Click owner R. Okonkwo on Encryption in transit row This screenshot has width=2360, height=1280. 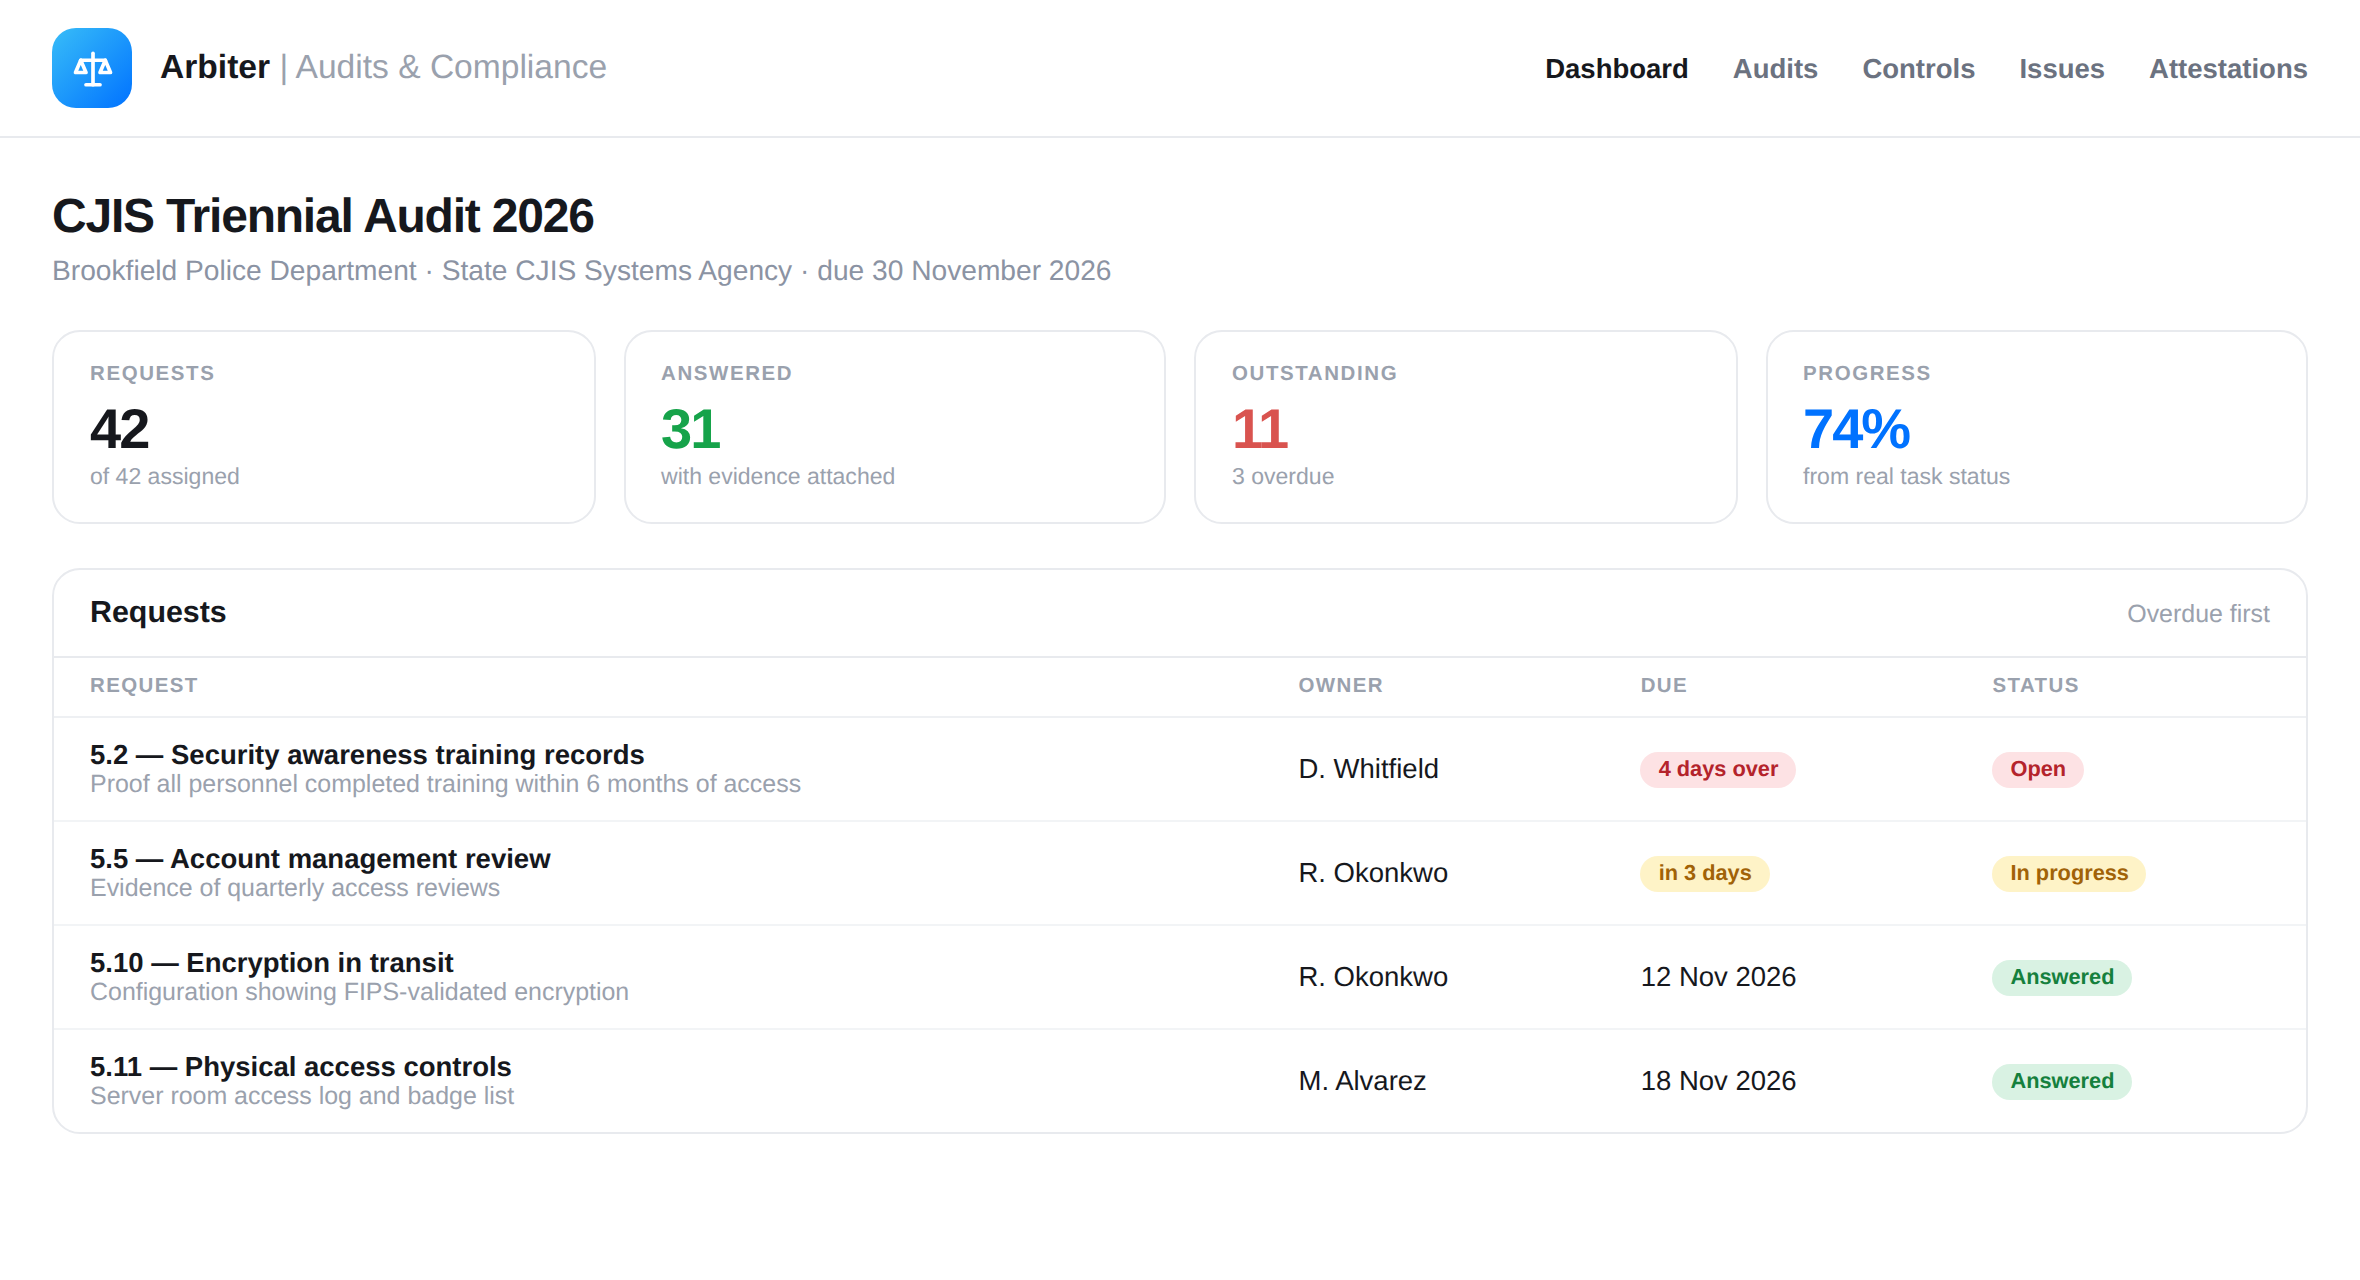[x=1373, y=977]
